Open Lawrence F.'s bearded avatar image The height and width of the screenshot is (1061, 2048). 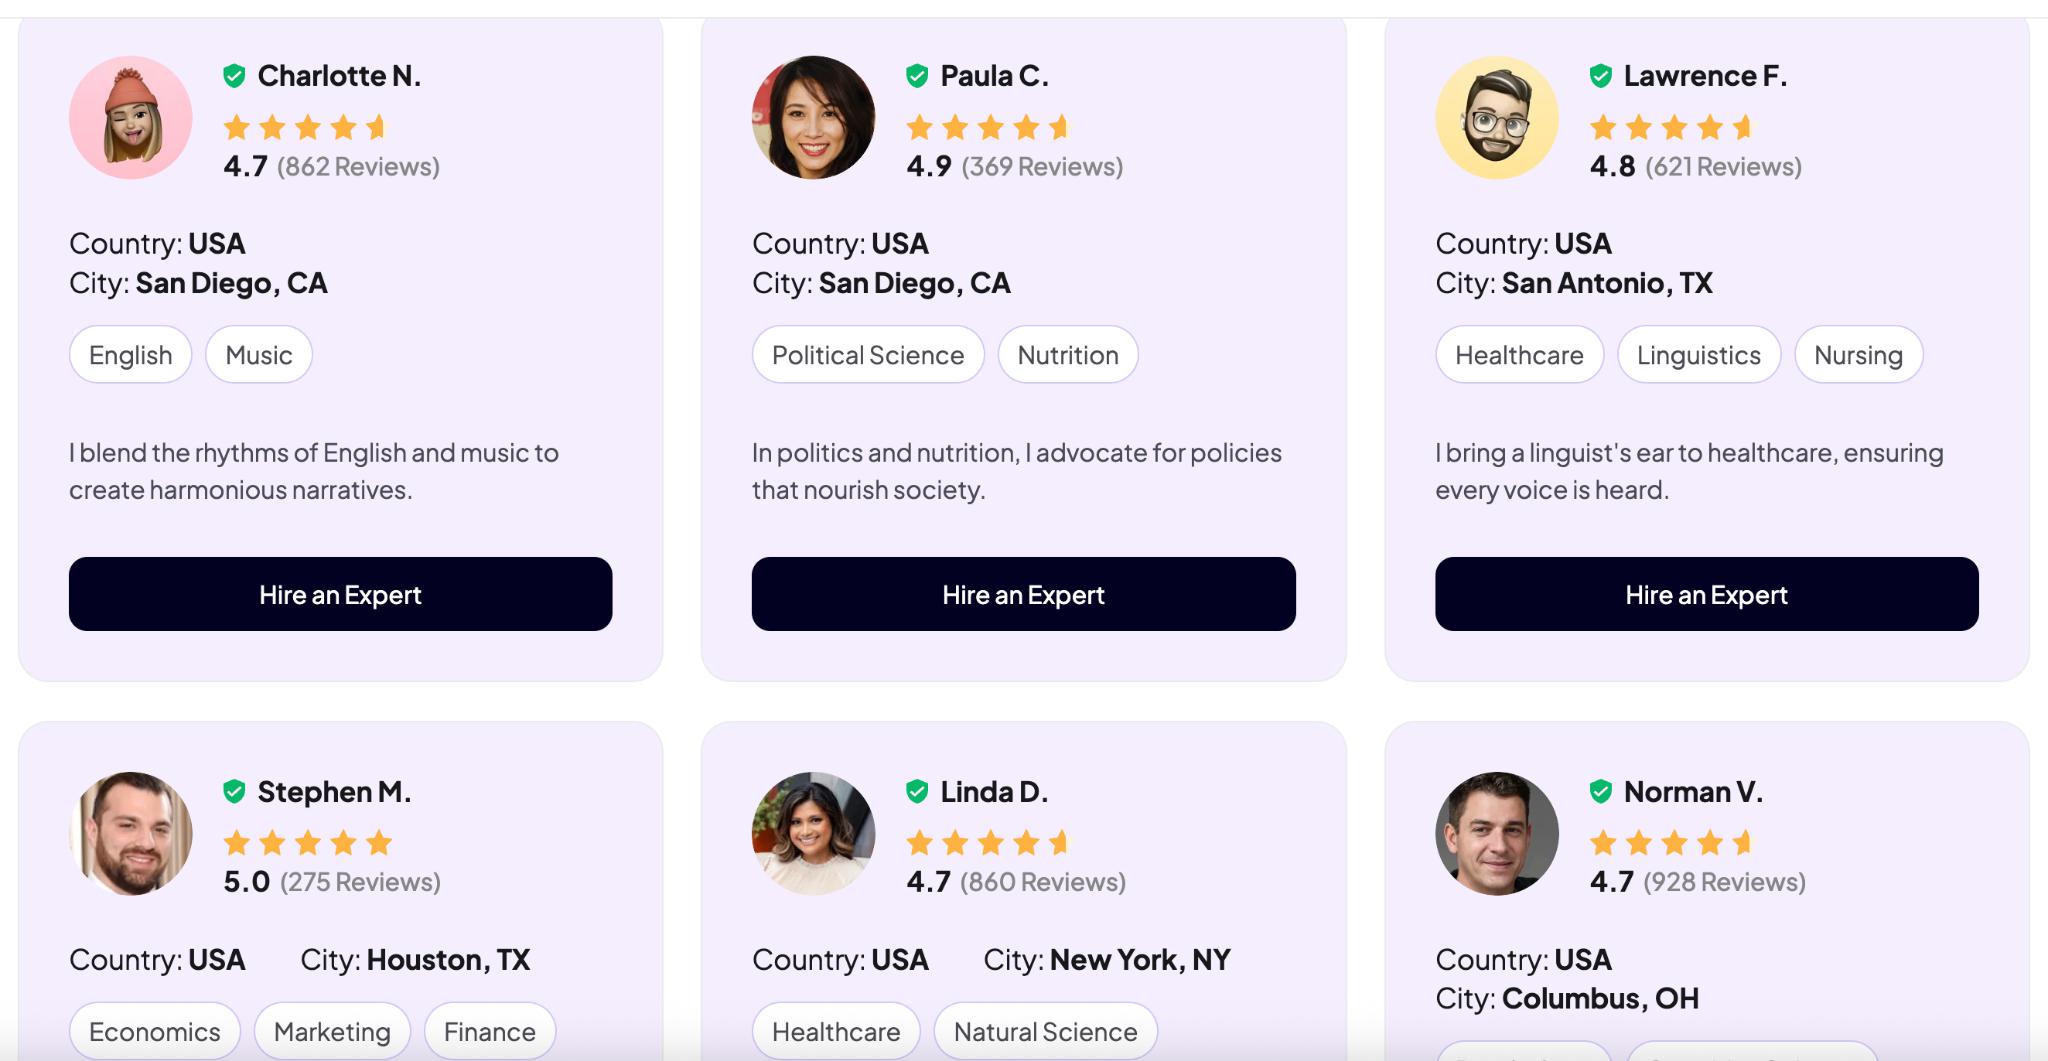tap(1497, 118)
